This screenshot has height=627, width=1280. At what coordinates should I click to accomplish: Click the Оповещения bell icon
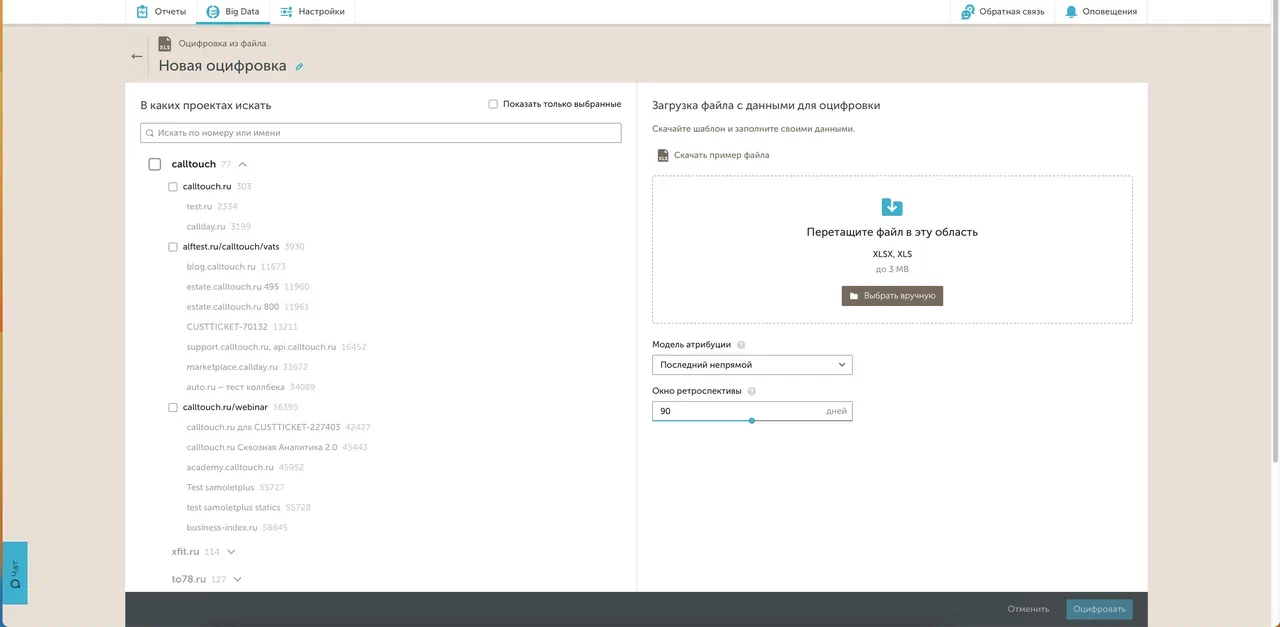[1071, 12]
